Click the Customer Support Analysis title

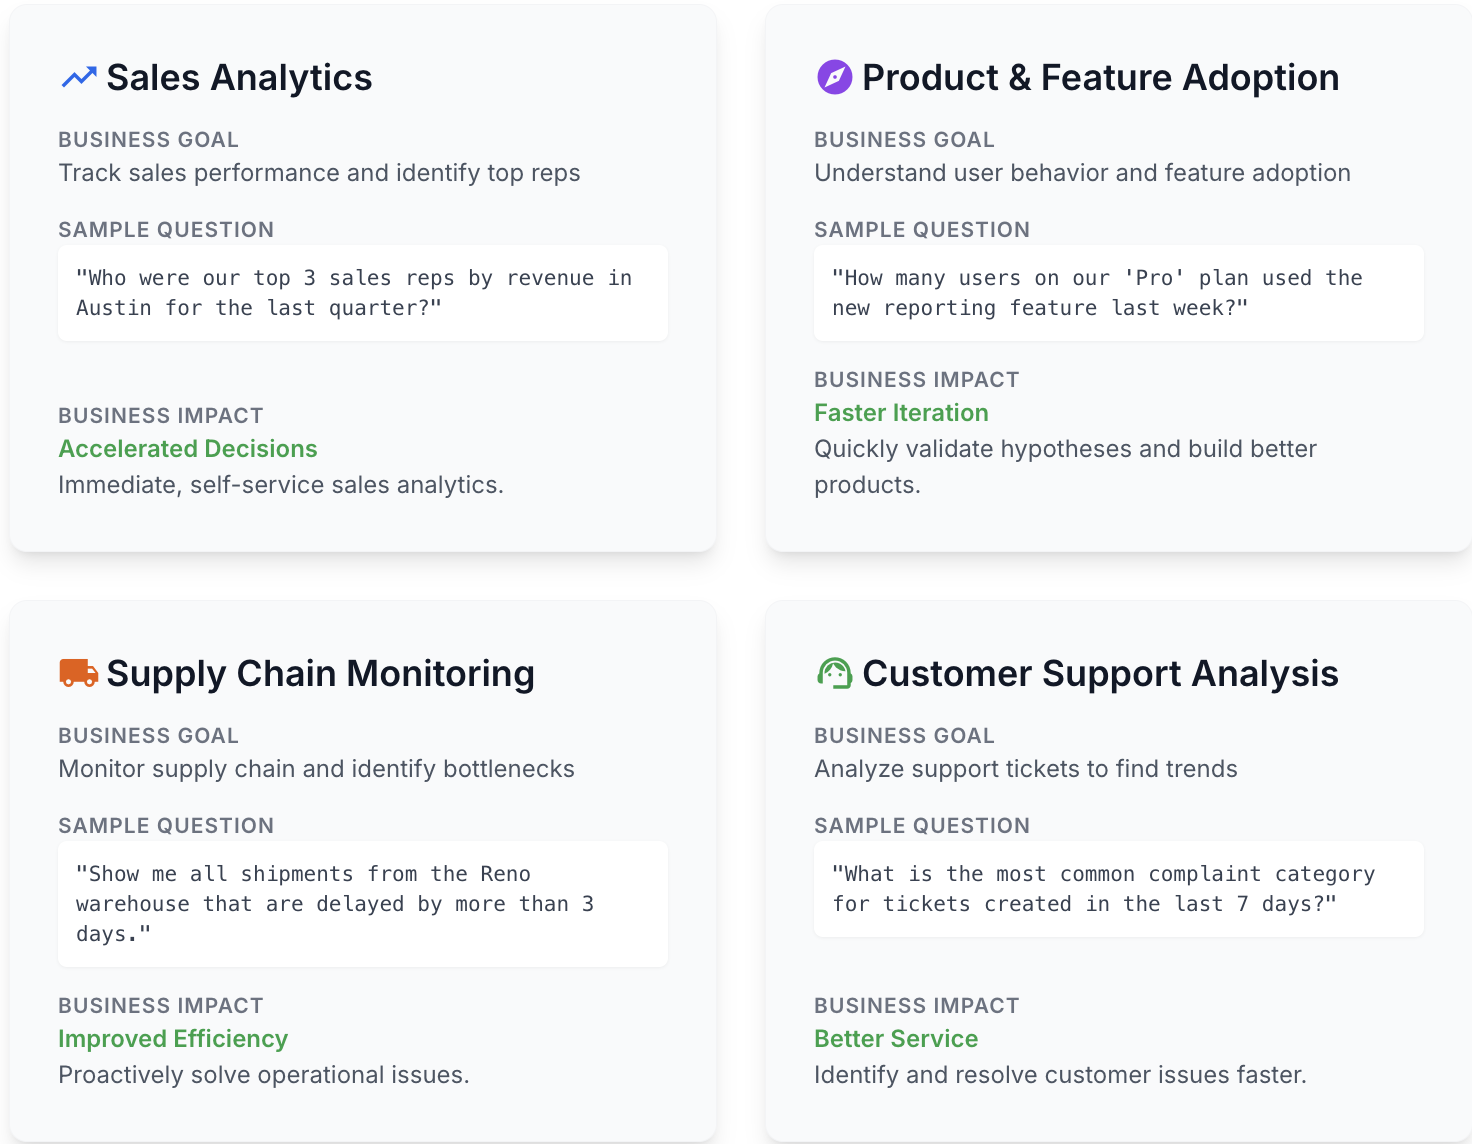click(1100, 673)
